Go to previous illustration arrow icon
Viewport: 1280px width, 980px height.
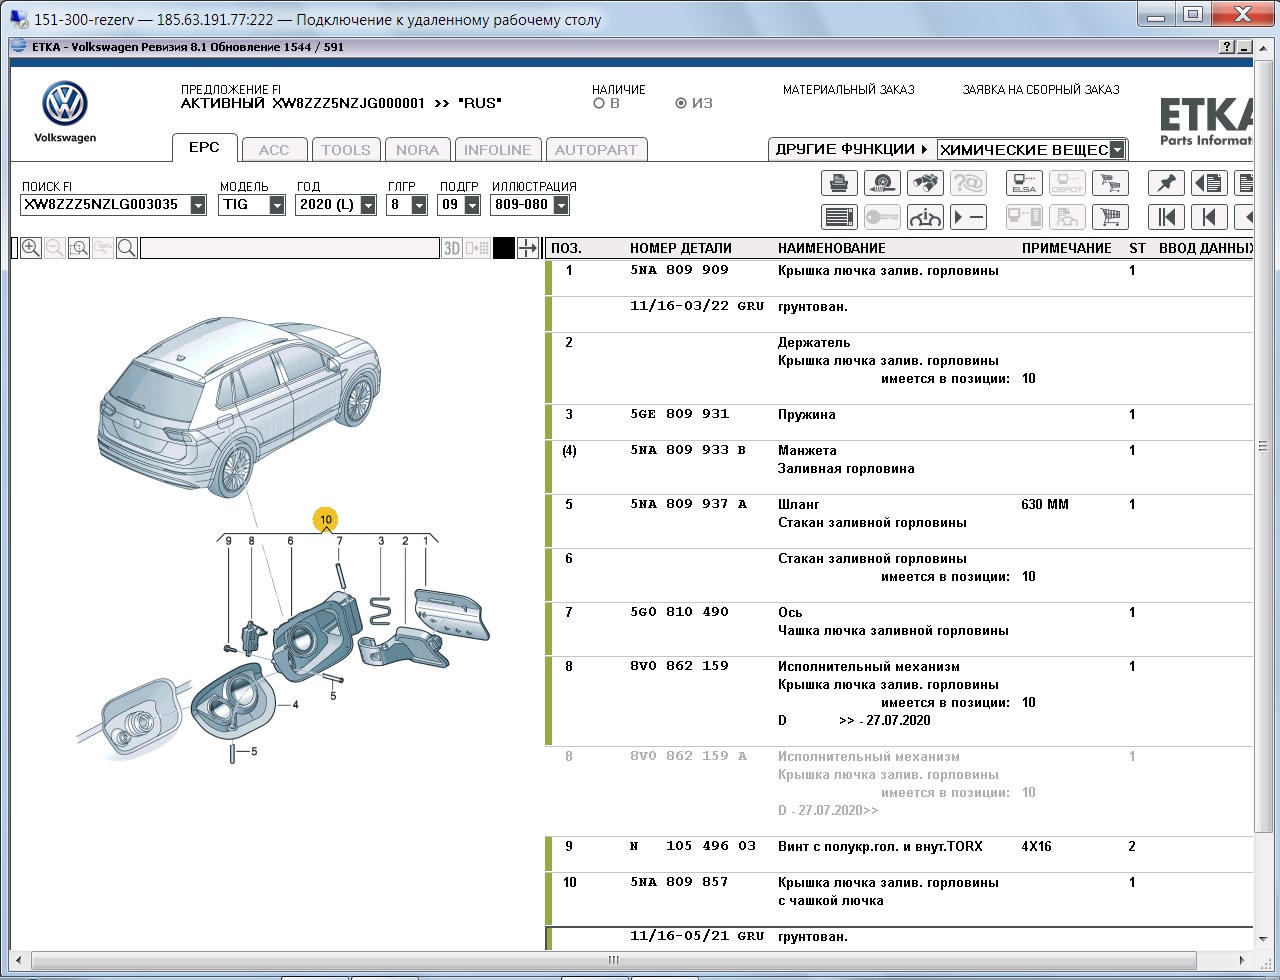(x=1209, y=217)
